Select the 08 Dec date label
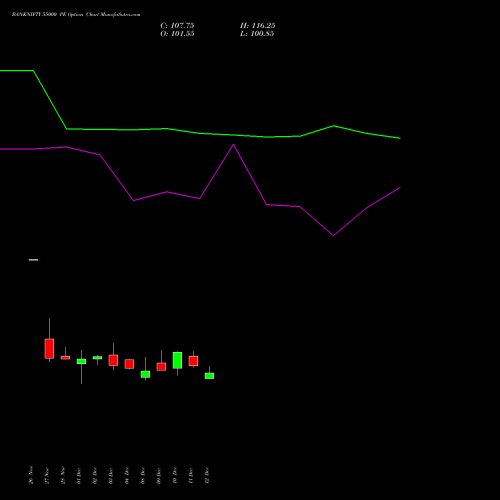Image resolution: width=500 pixels, height=500 pixels. click(143, 475)
